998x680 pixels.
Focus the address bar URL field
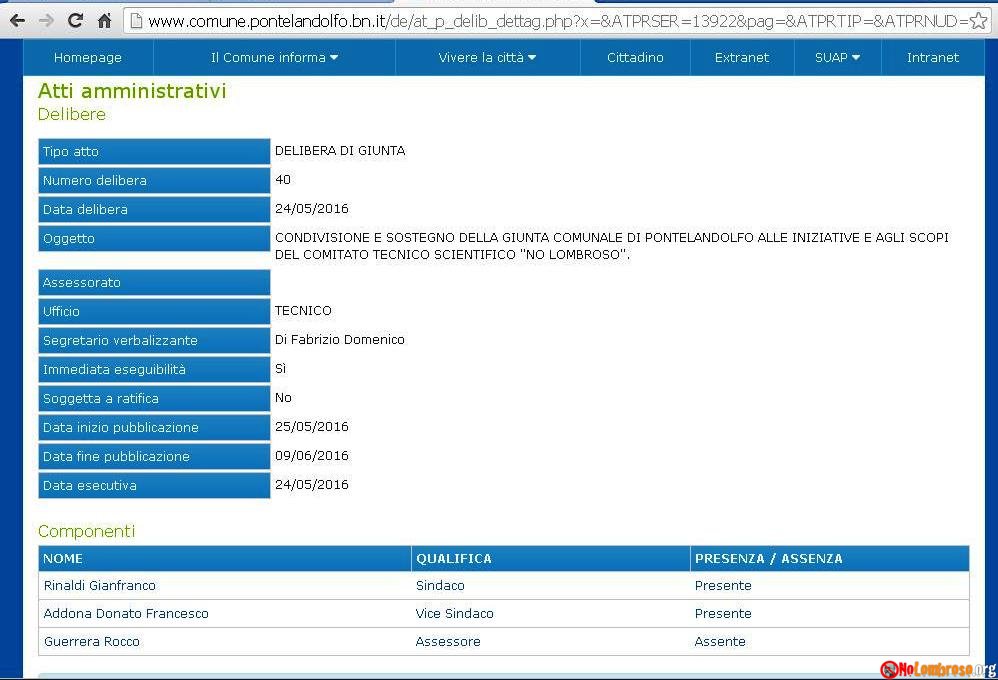coord(557,21)
